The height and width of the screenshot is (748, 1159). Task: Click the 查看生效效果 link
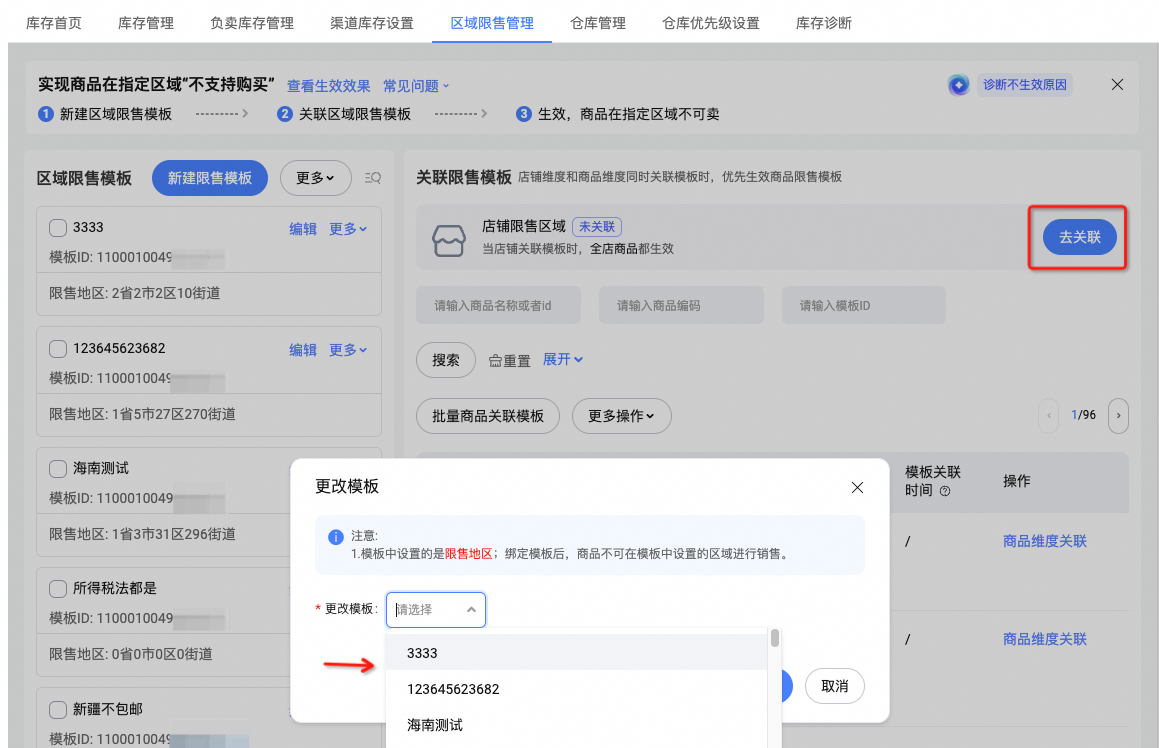[328, 86]
